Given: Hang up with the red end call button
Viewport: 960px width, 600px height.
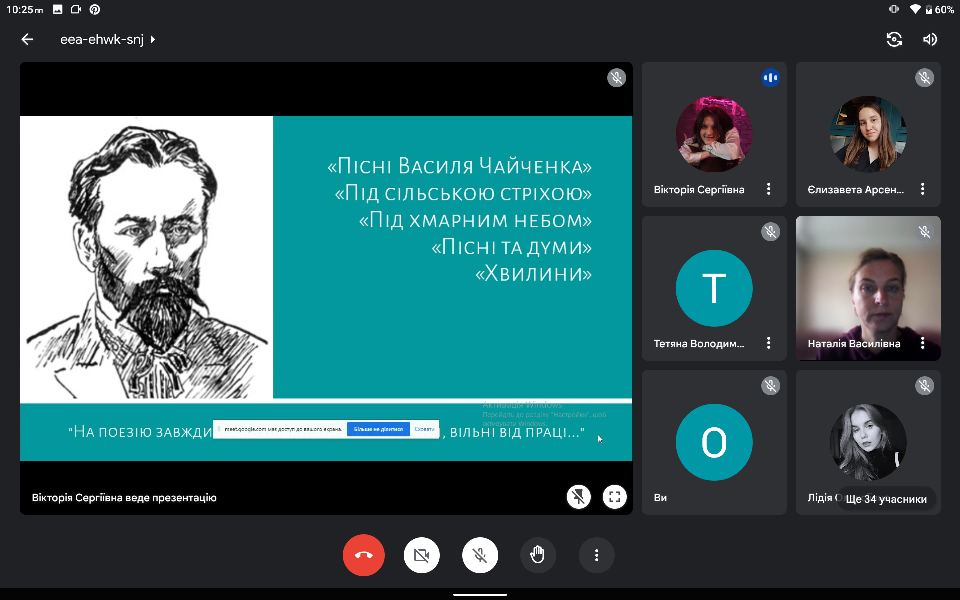Looking at the screenshot, I should 363,555.
